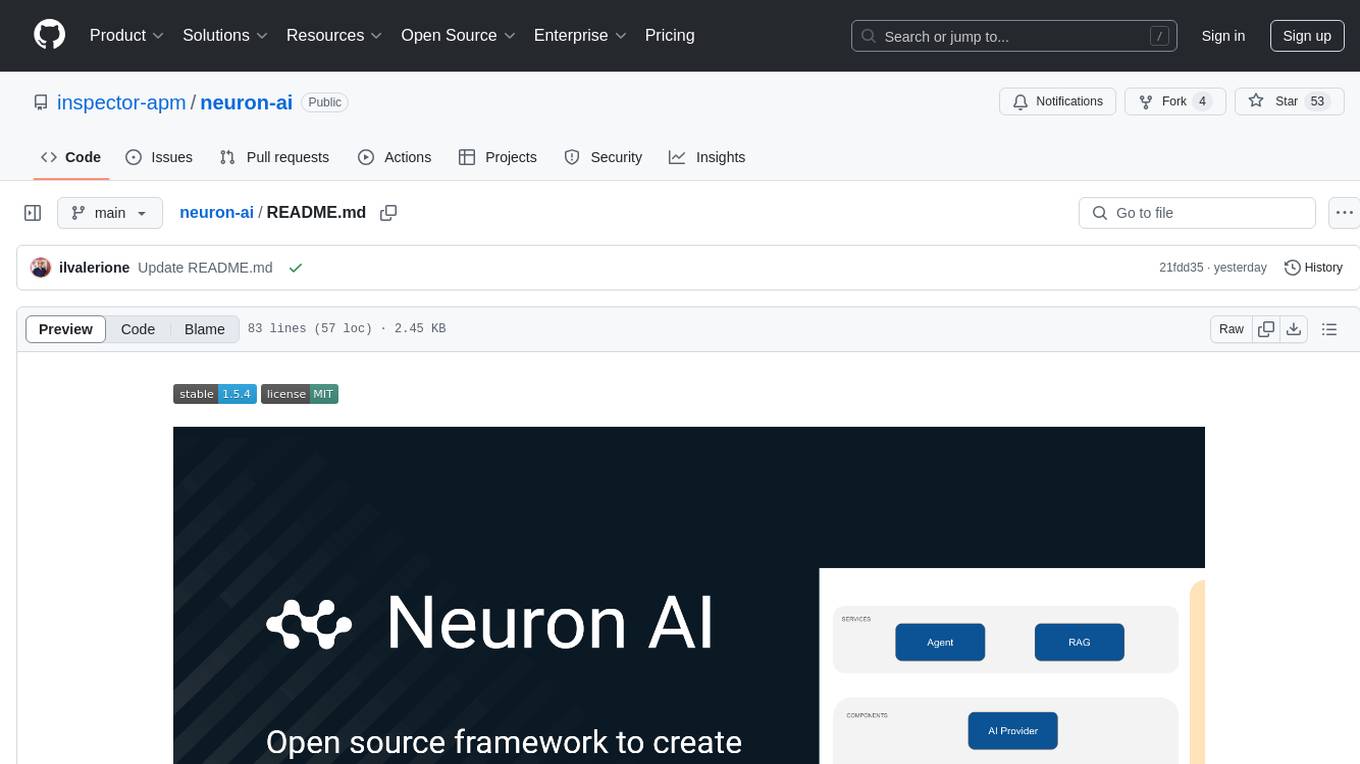Open the file History

click(1313, 268)
